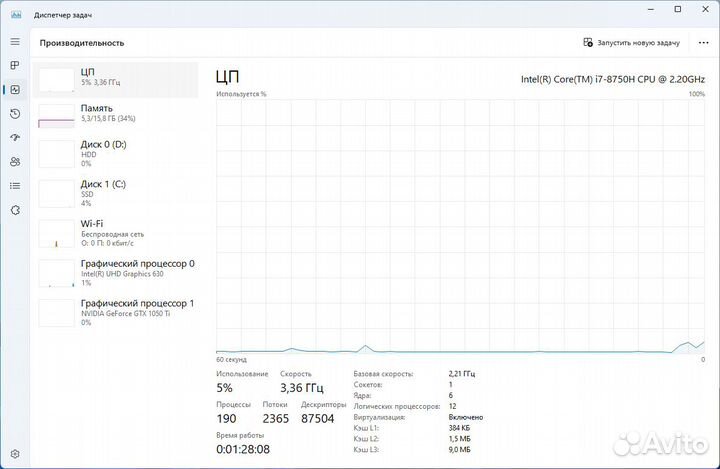The height and width of the screenshot is (469, 720).
Task: Select Графический процессор 0 item
Action: 115,273
